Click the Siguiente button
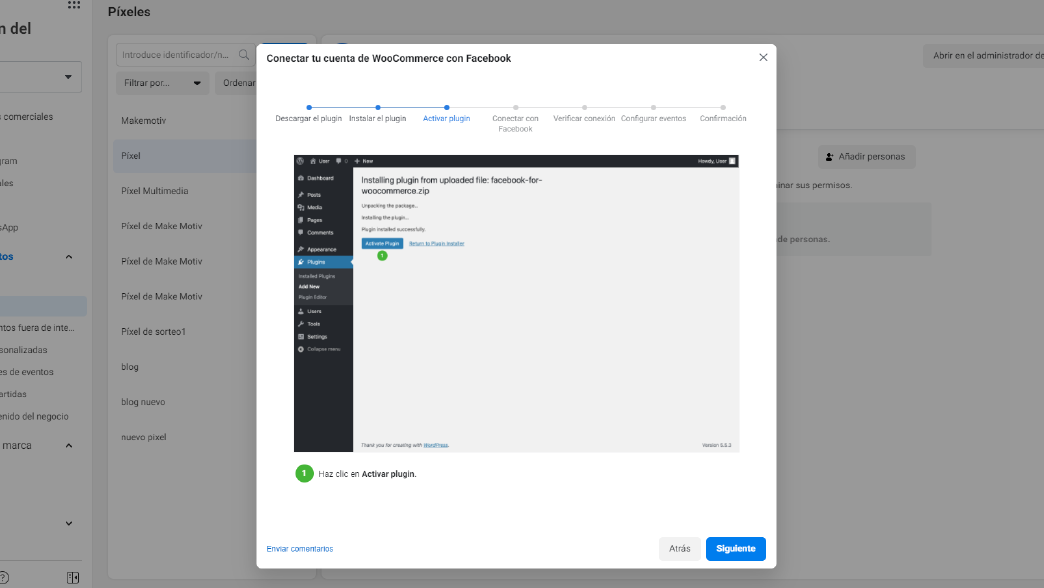This screenshot has height=588, width=1044. click(735, 549)
